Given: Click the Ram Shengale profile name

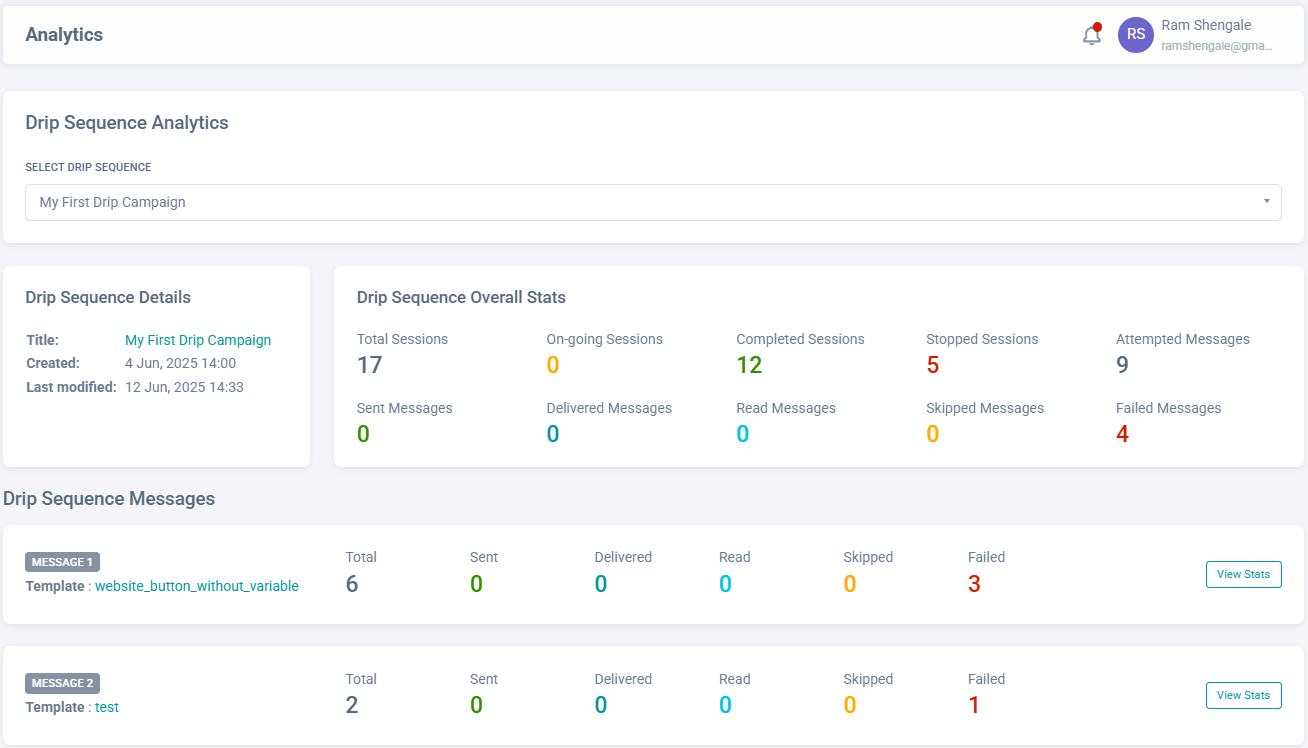Looking at the screenshot, I should click(1206, 25).
